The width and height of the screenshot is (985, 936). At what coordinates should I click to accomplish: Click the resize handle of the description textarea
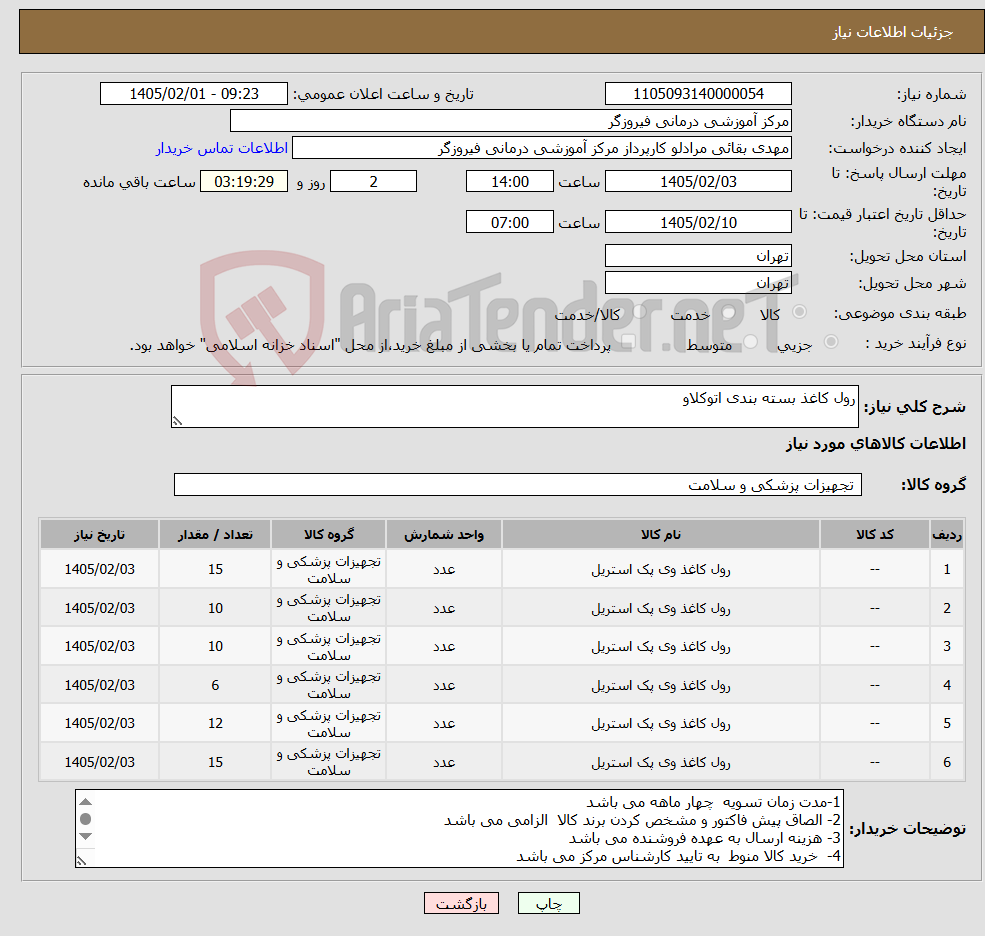click(x=177, y=422)
